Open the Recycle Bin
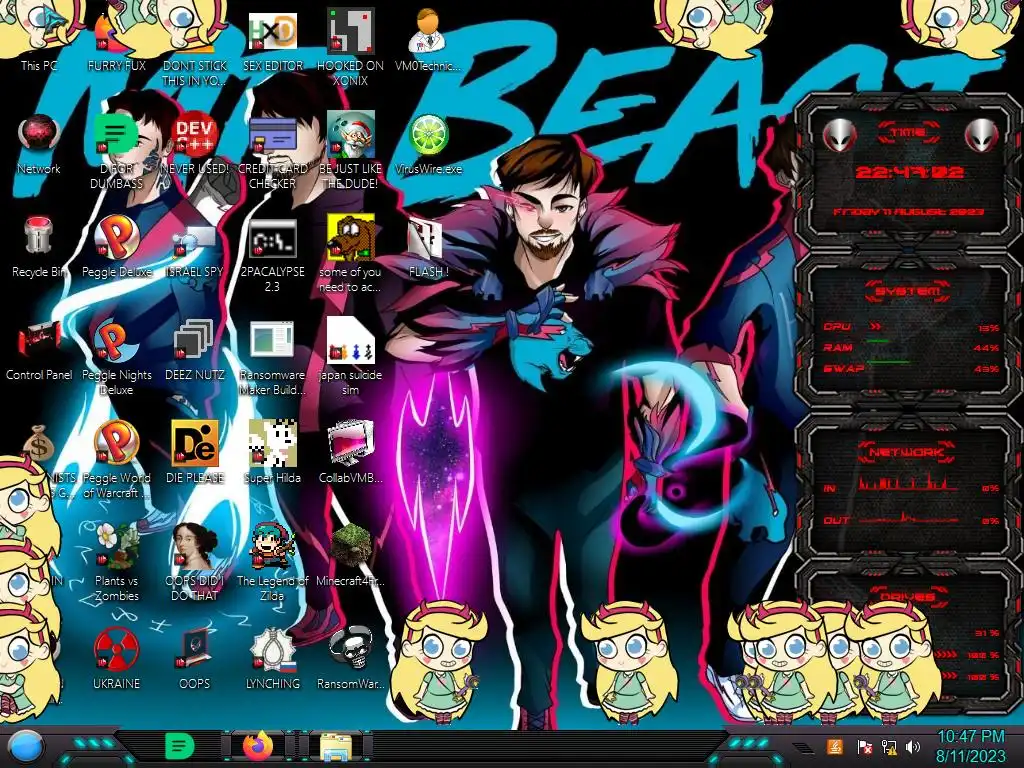The width and height of the screenshot is (1024, 768). [x=39, y=246]
